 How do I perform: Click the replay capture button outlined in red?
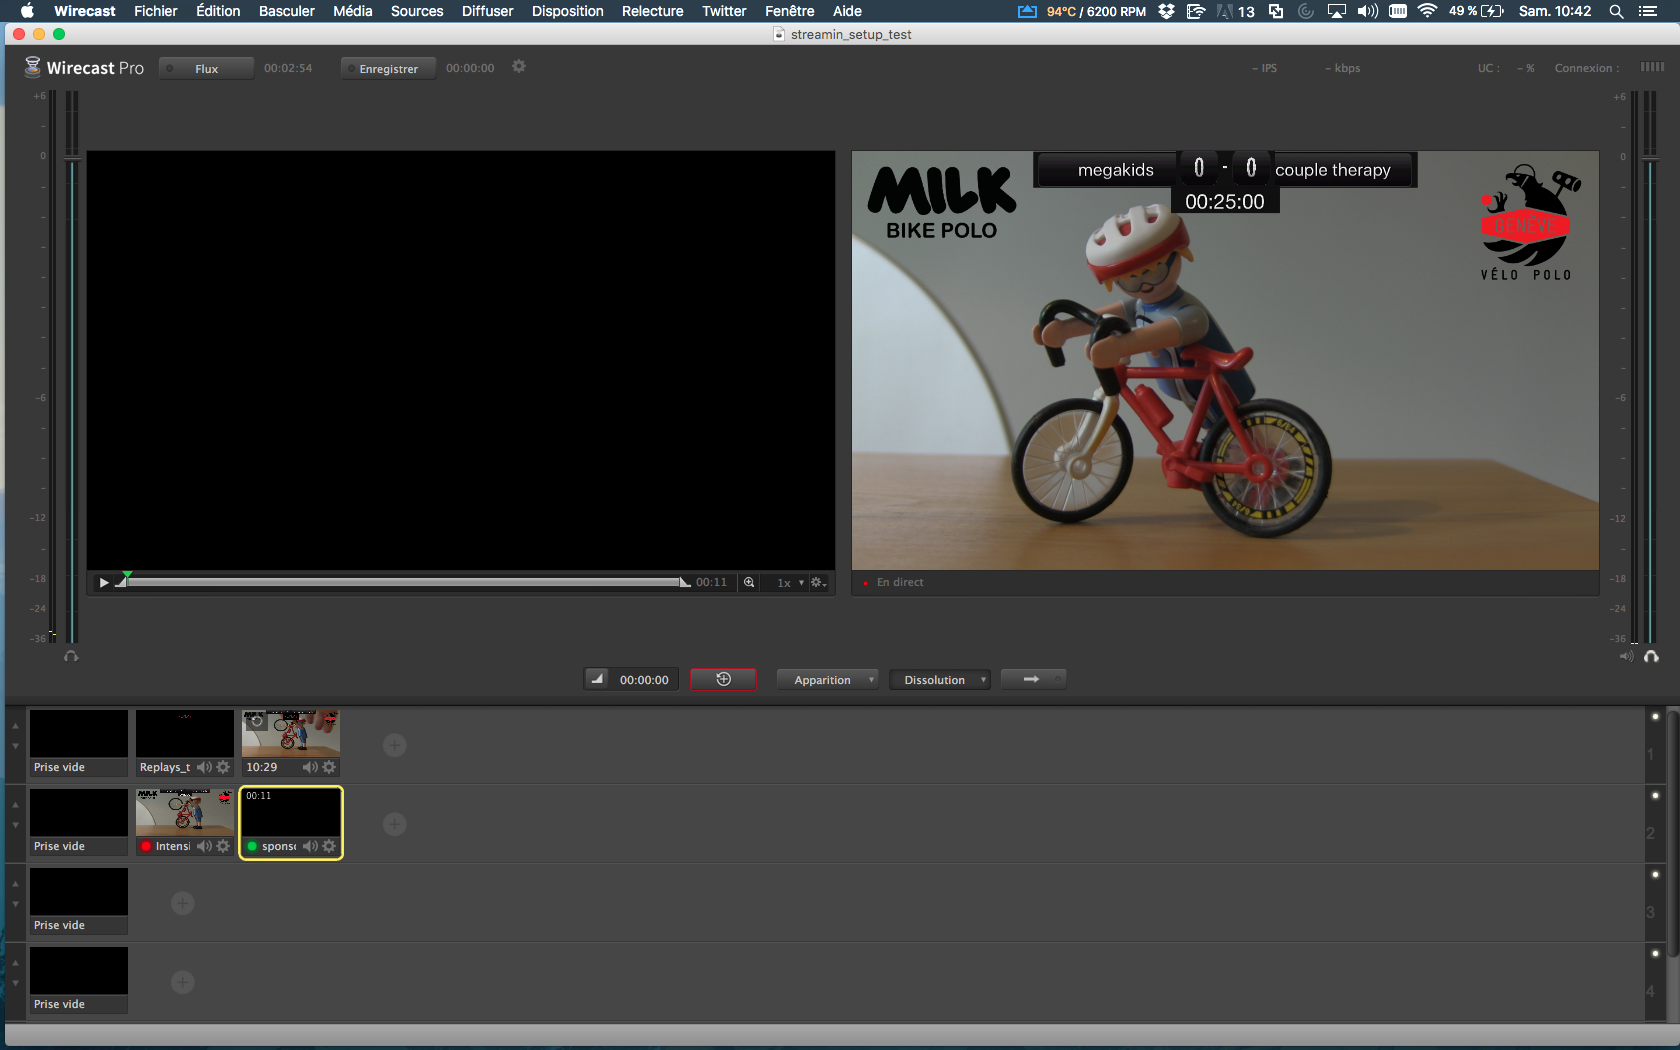click(723, 680)
